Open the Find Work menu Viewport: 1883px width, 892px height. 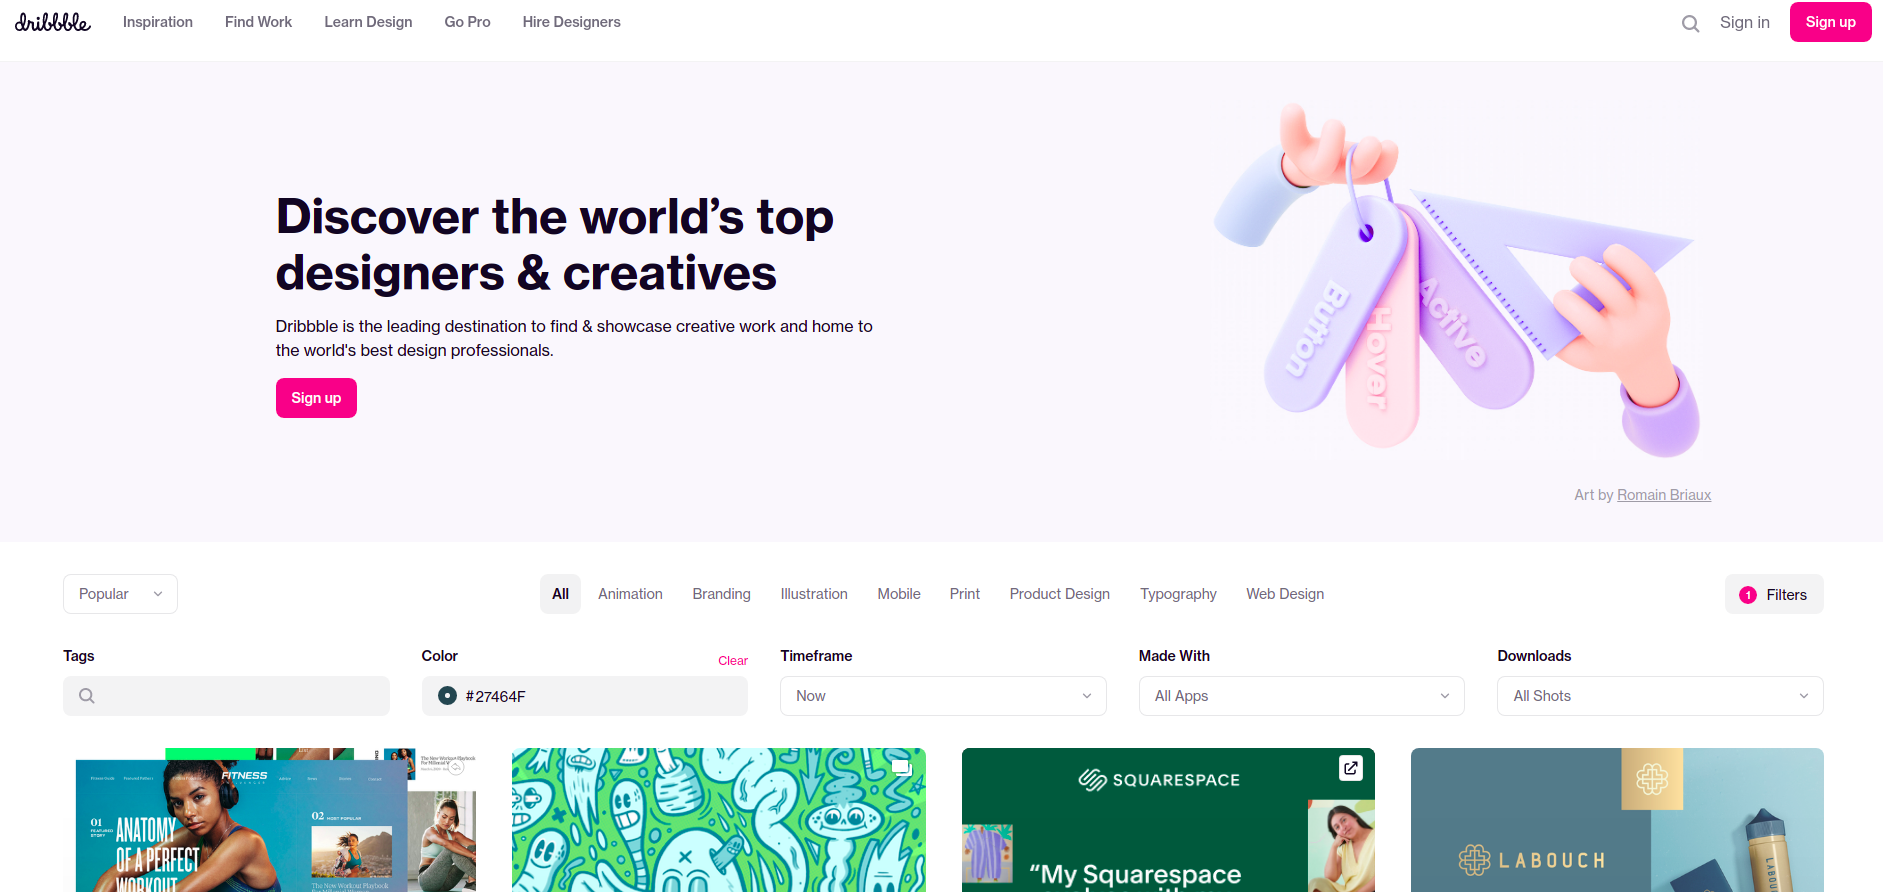pyautogui.click(x=258, y=22)
